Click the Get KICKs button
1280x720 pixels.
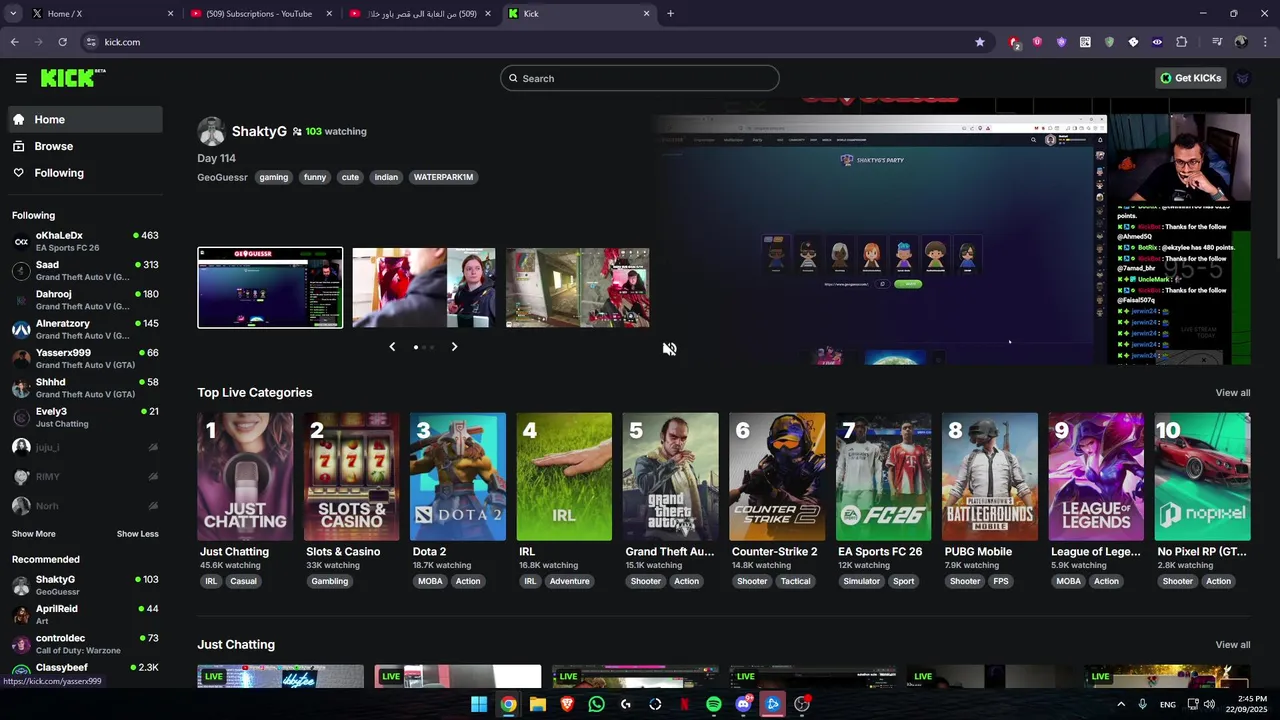click(x=1190, y=78)
